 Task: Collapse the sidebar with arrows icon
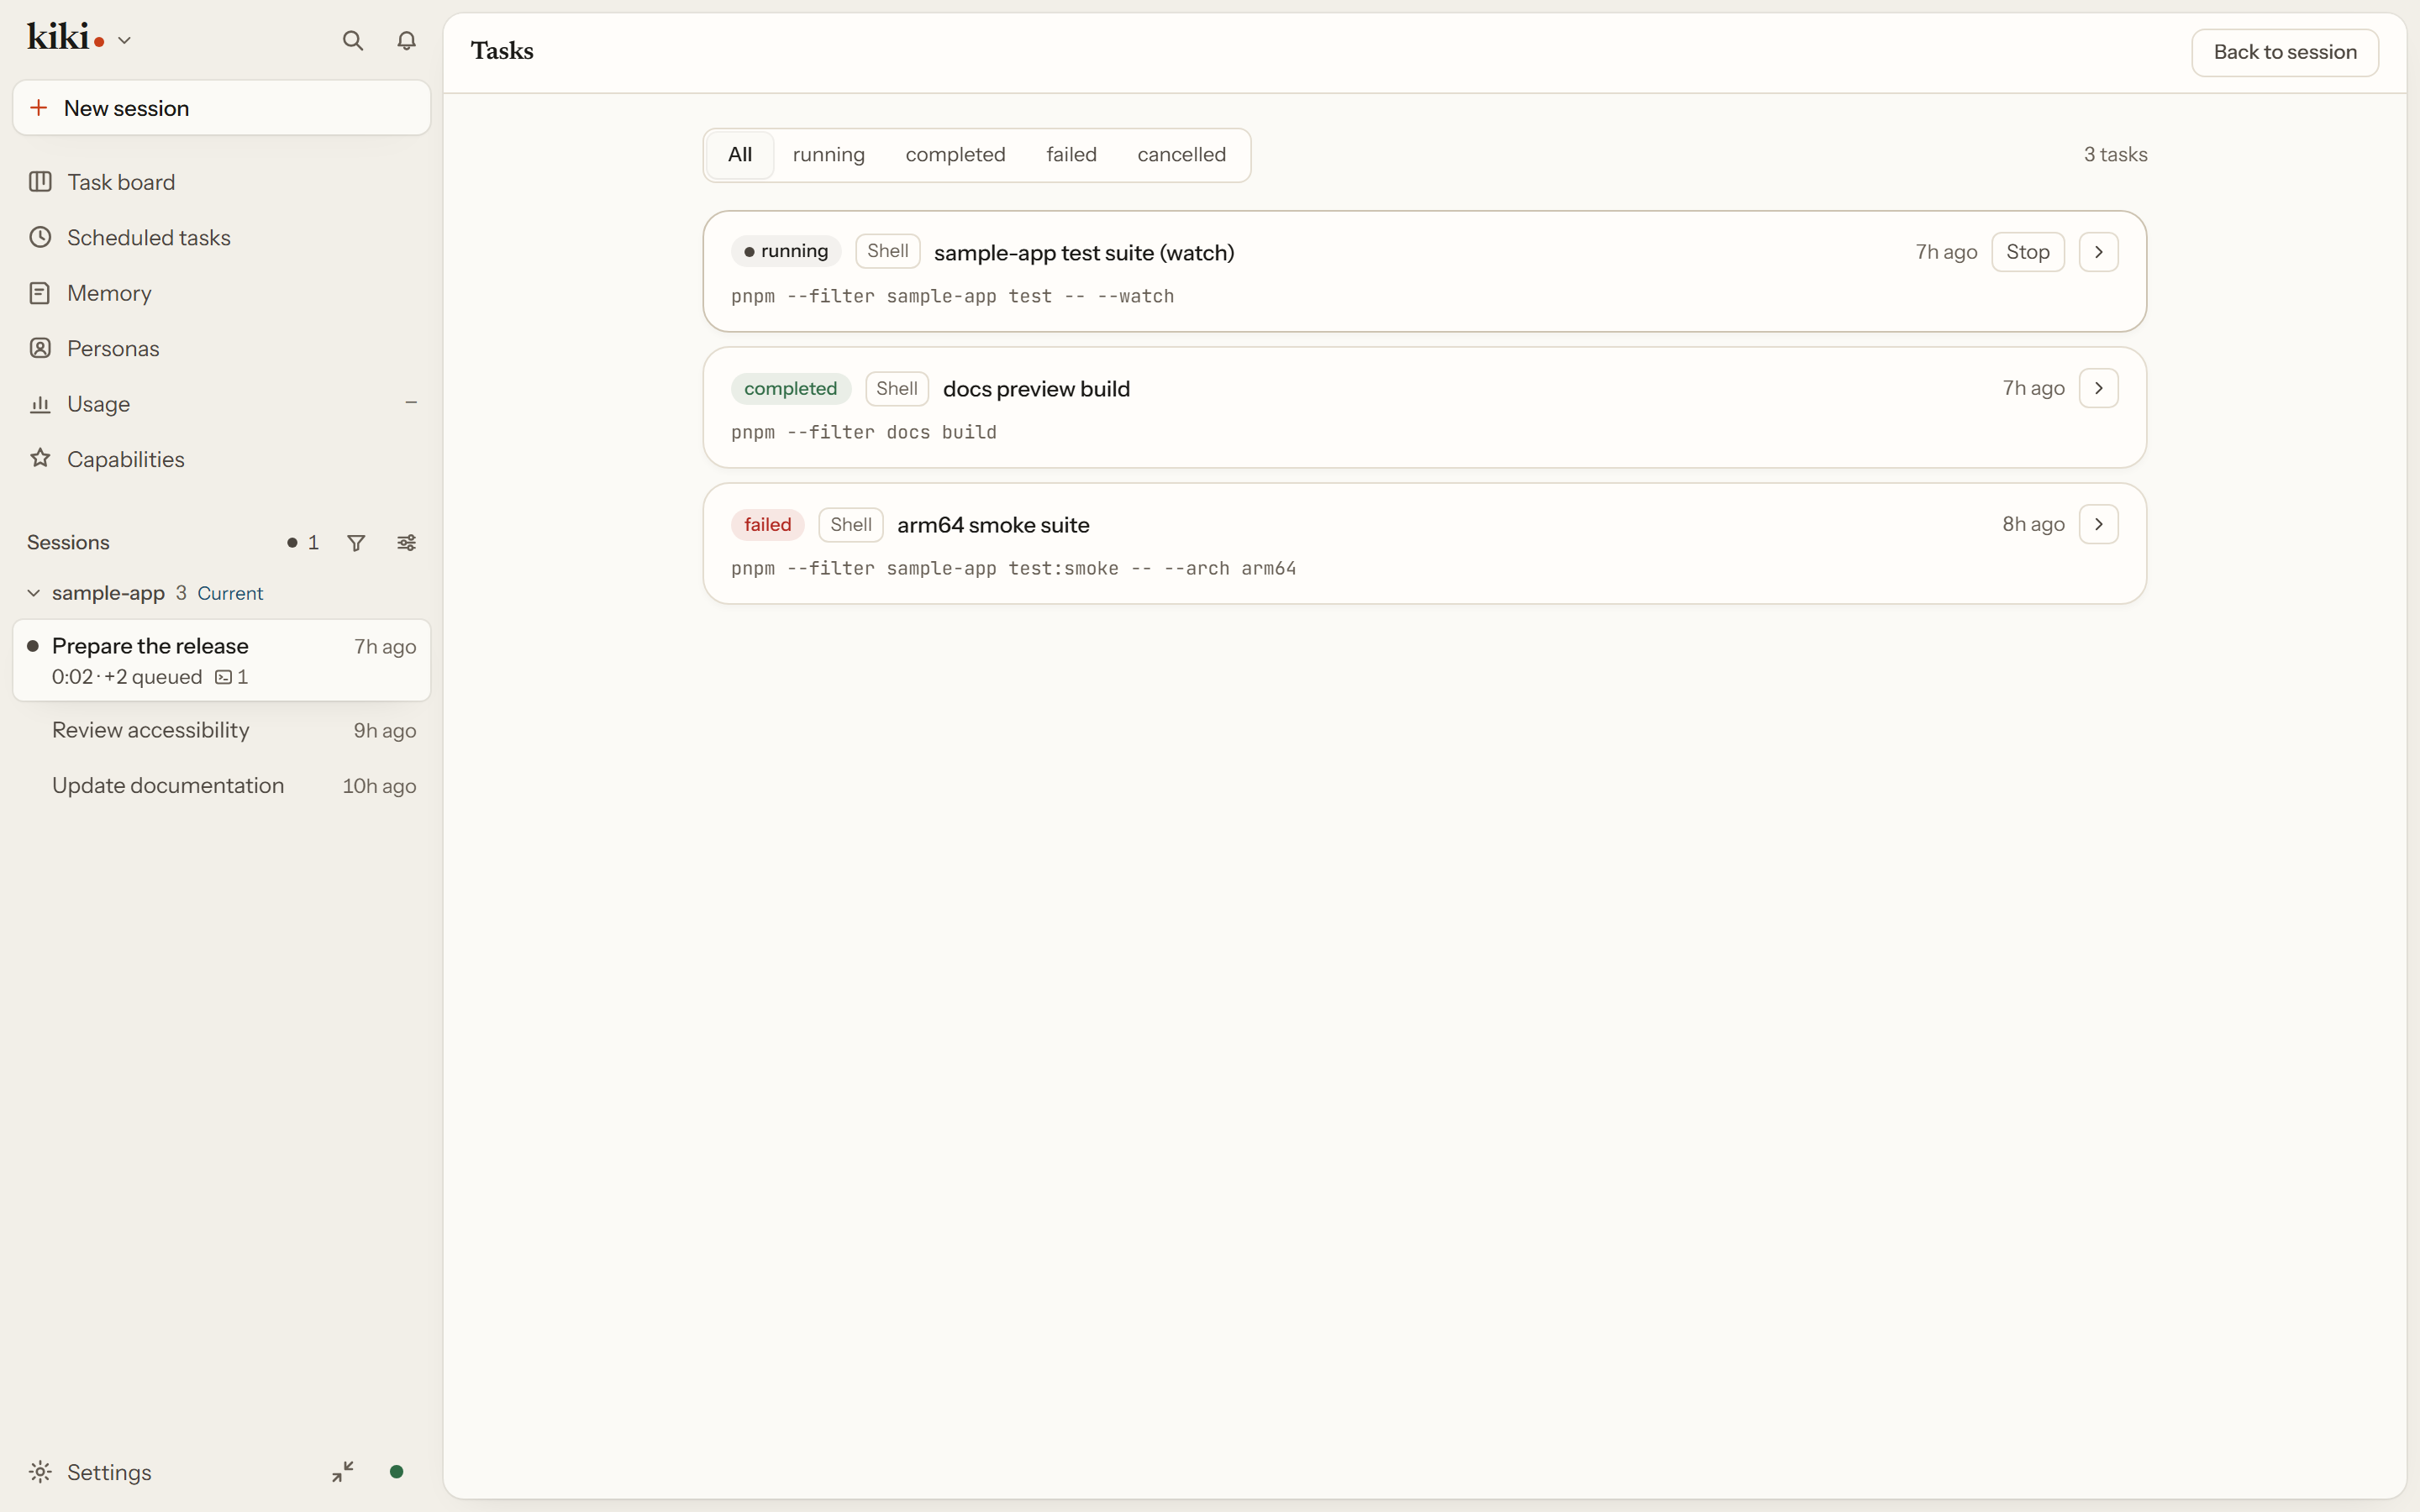point(343,1472)
